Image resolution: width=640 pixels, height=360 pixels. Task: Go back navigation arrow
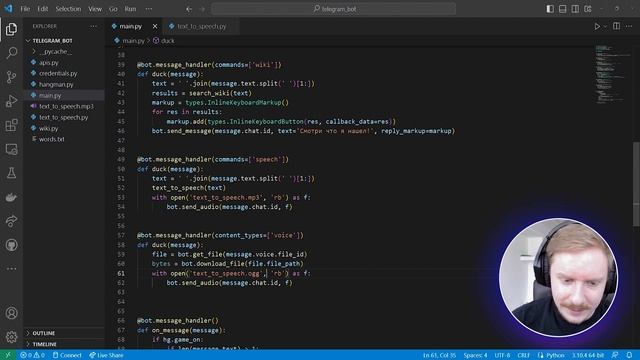(189, 9)
